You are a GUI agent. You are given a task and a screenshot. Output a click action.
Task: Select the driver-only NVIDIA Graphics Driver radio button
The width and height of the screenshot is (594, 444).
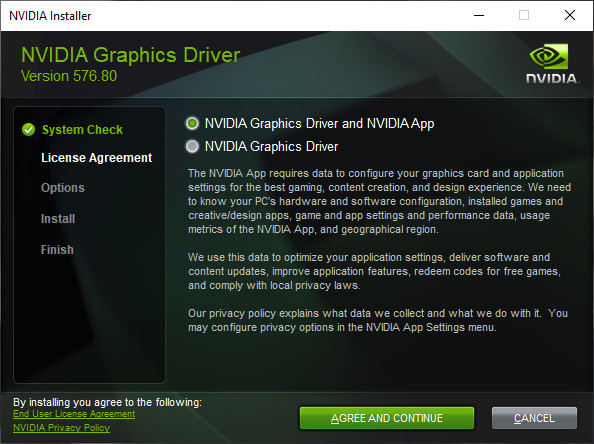pos(192,146)
